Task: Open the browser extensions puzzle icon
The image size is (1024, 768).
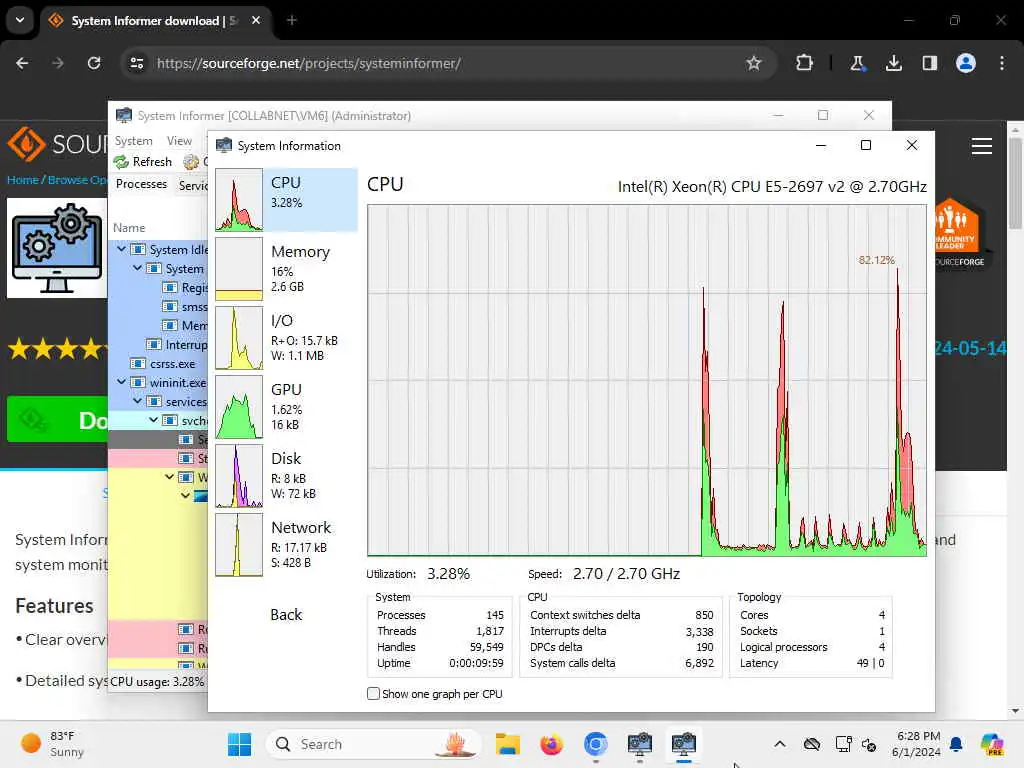Action: coord(805,63)
